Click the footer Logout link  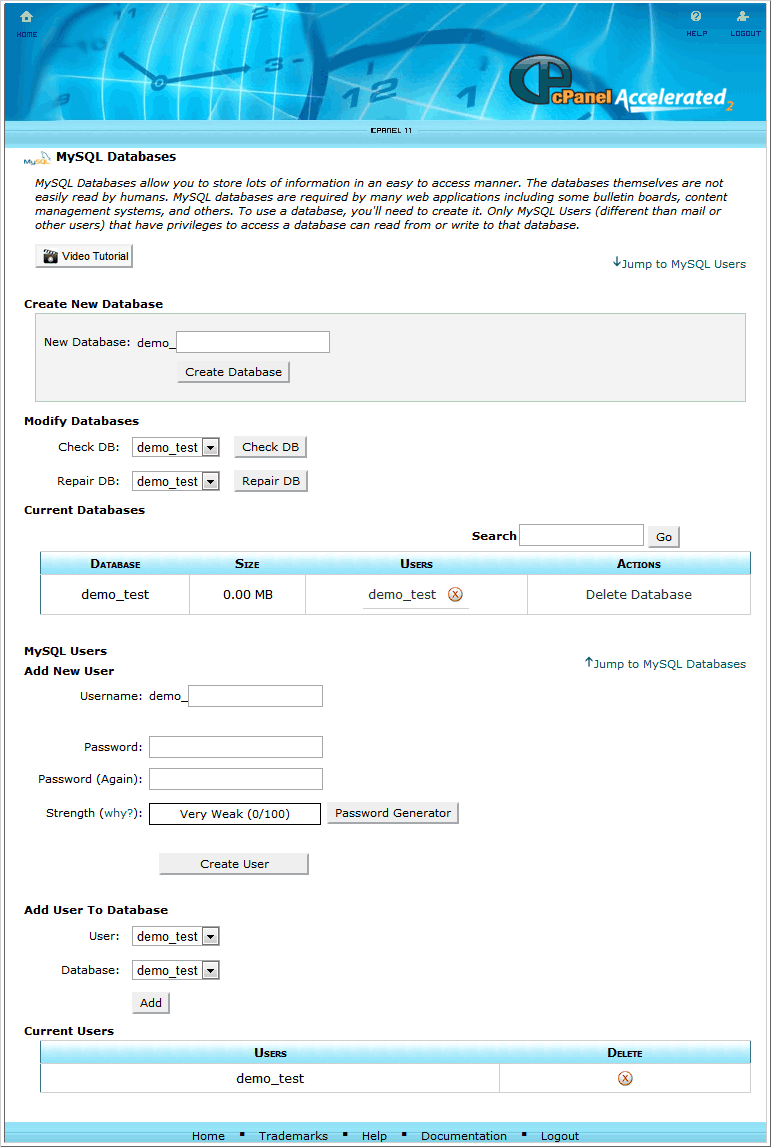pos(560,1135)
